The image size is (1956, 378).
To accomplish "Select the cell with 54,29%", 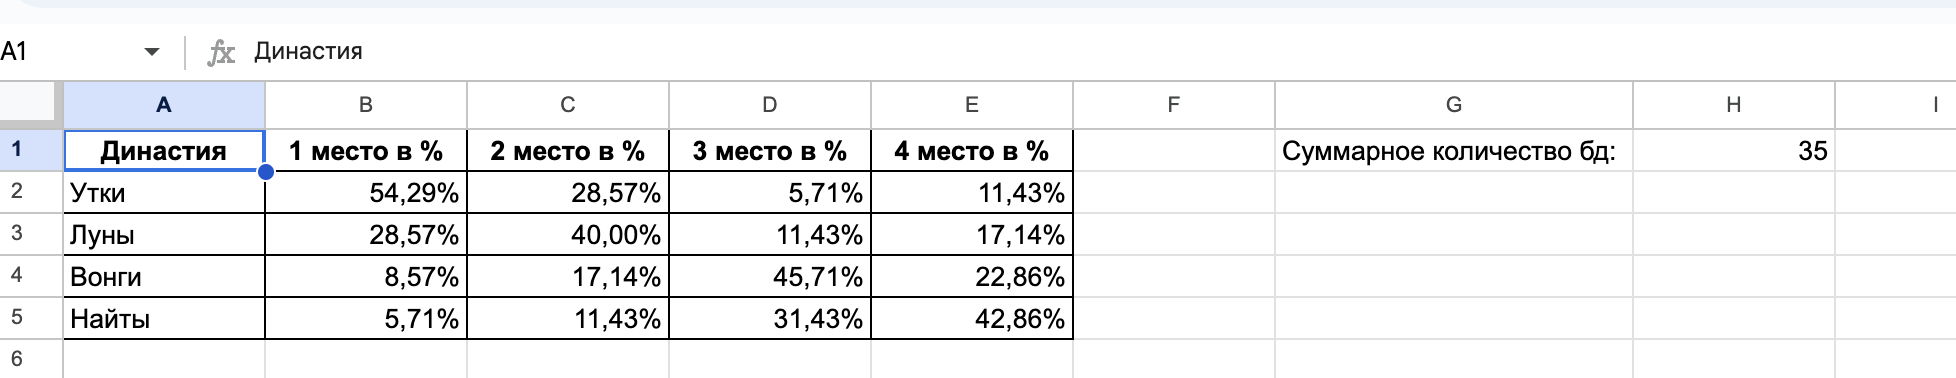I will tap(366, 192).
